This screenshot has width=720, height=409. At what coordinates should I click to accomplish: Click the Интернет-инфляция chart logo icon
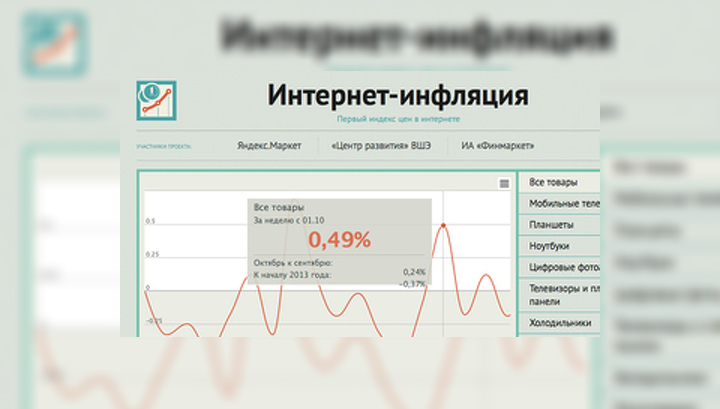(156, 101)
